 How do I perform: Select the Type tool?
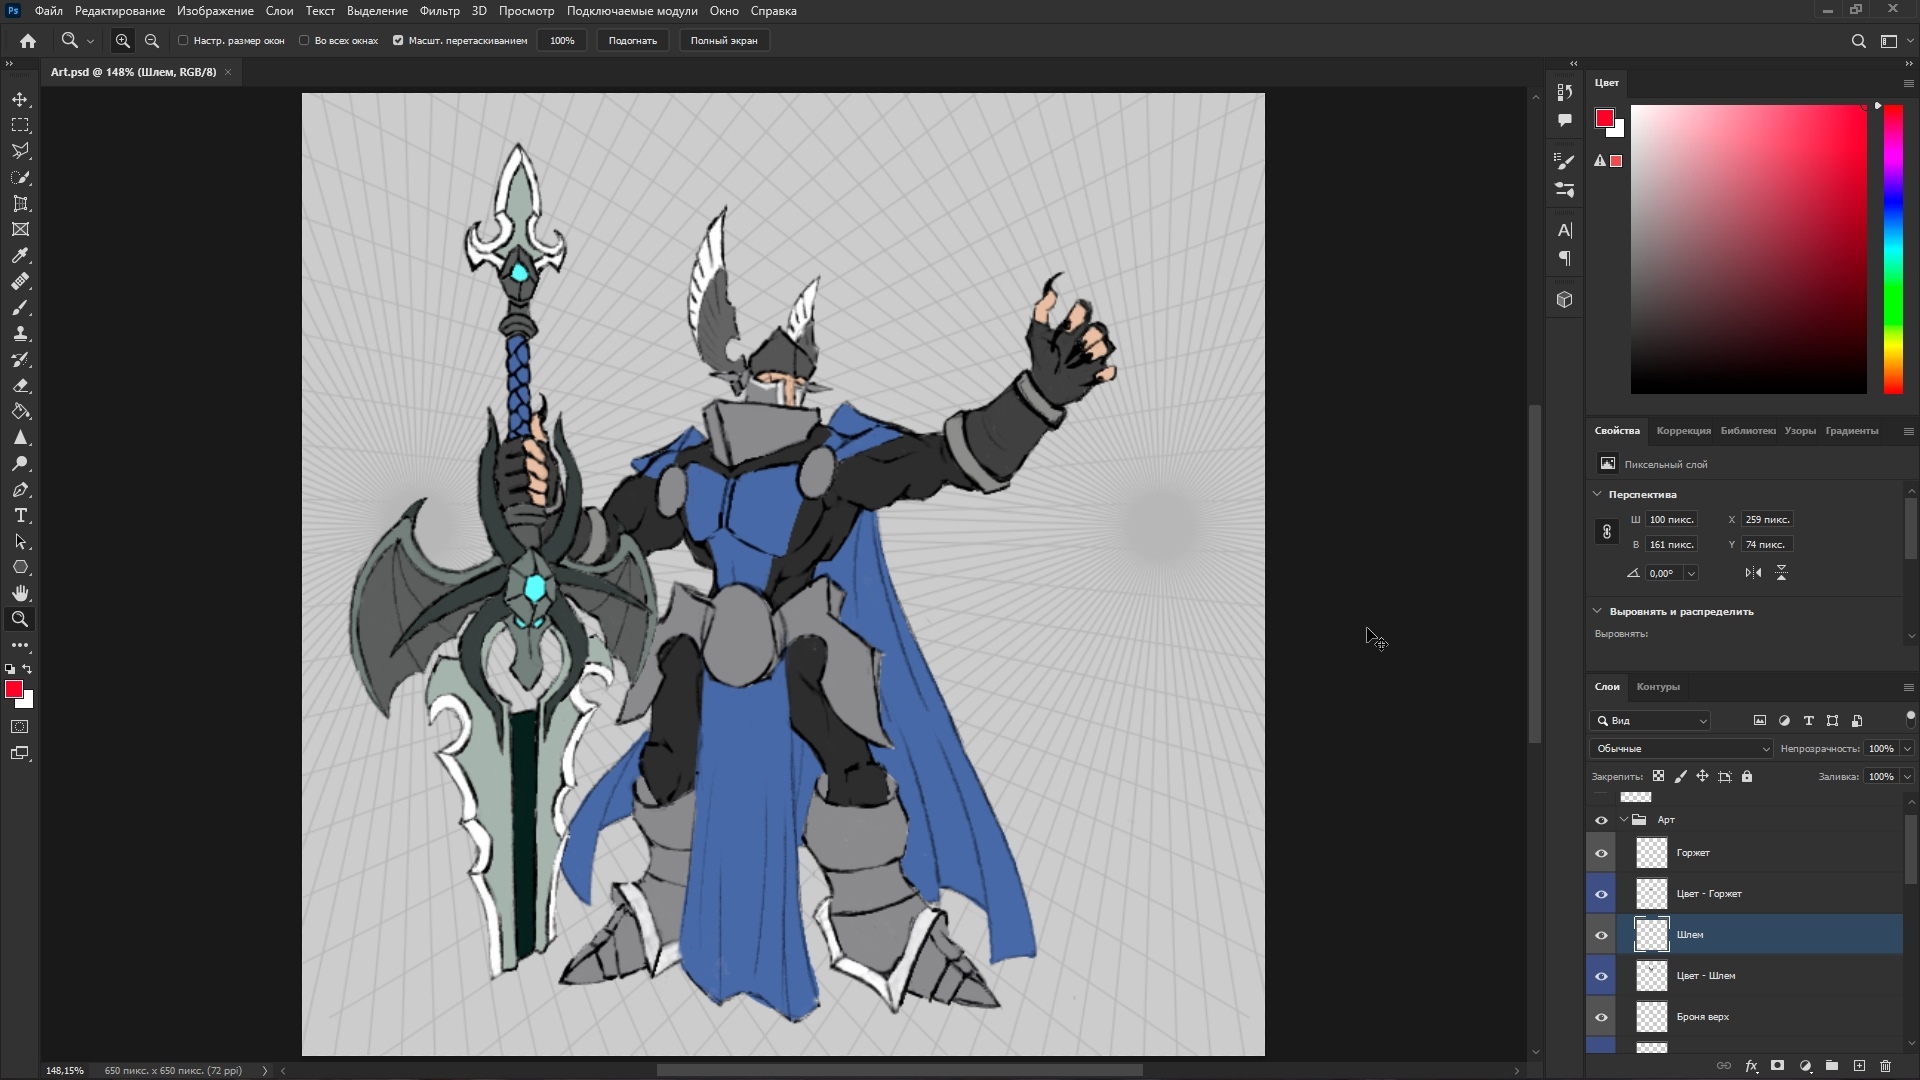[x=20, y=515]
